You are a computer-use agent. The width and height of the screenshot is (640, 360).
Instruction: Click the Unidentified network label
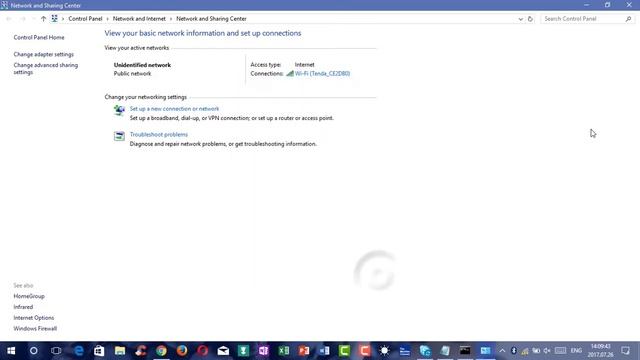(142, 65)
